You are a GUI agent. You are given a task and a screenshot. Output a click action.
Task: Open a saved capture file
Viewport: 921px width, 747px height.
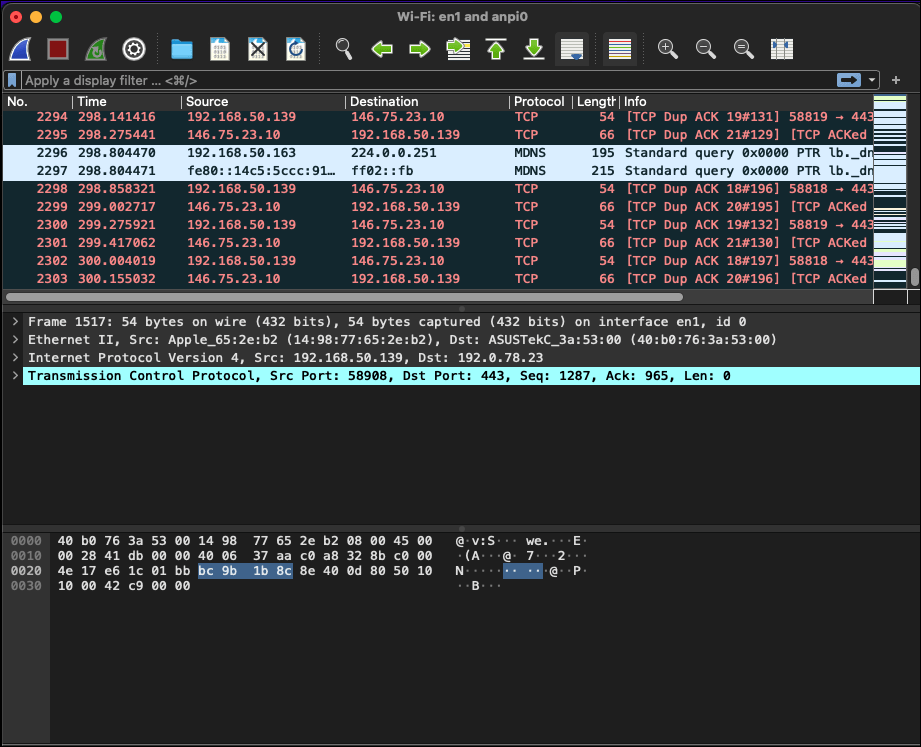(x=181, y=49)
